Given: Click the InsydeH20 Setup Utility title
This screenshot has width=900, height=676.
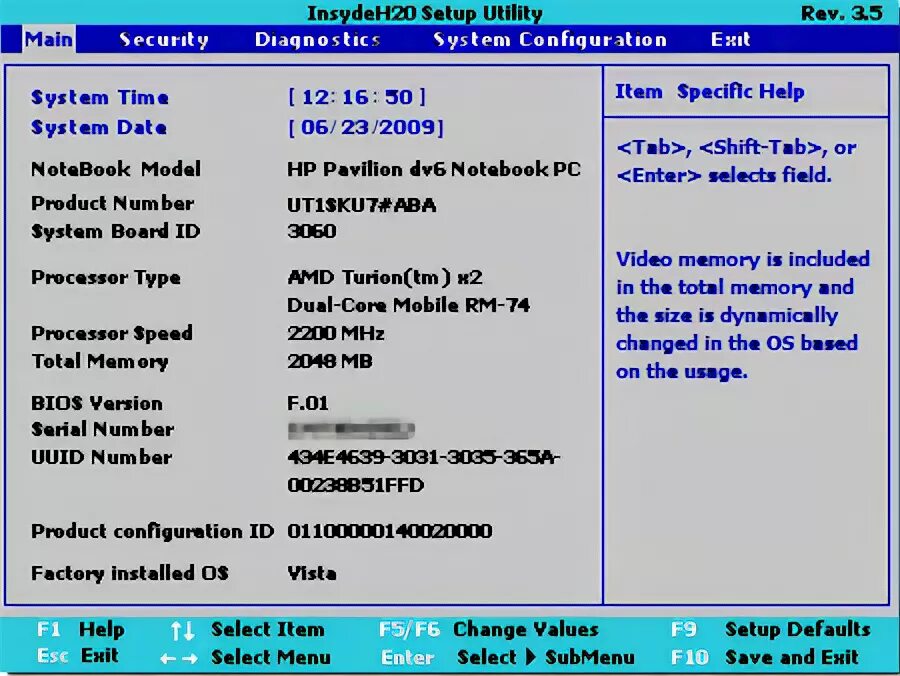Looking at the screenshot, I should tap(425, 13).
